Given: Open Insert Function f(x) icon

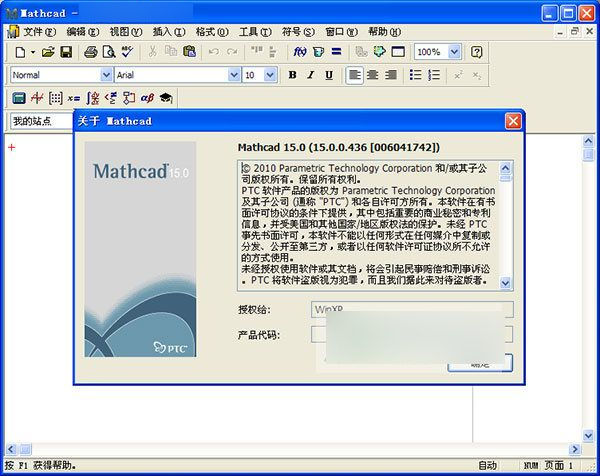Looking at the screenshot, I should (300, 52).
